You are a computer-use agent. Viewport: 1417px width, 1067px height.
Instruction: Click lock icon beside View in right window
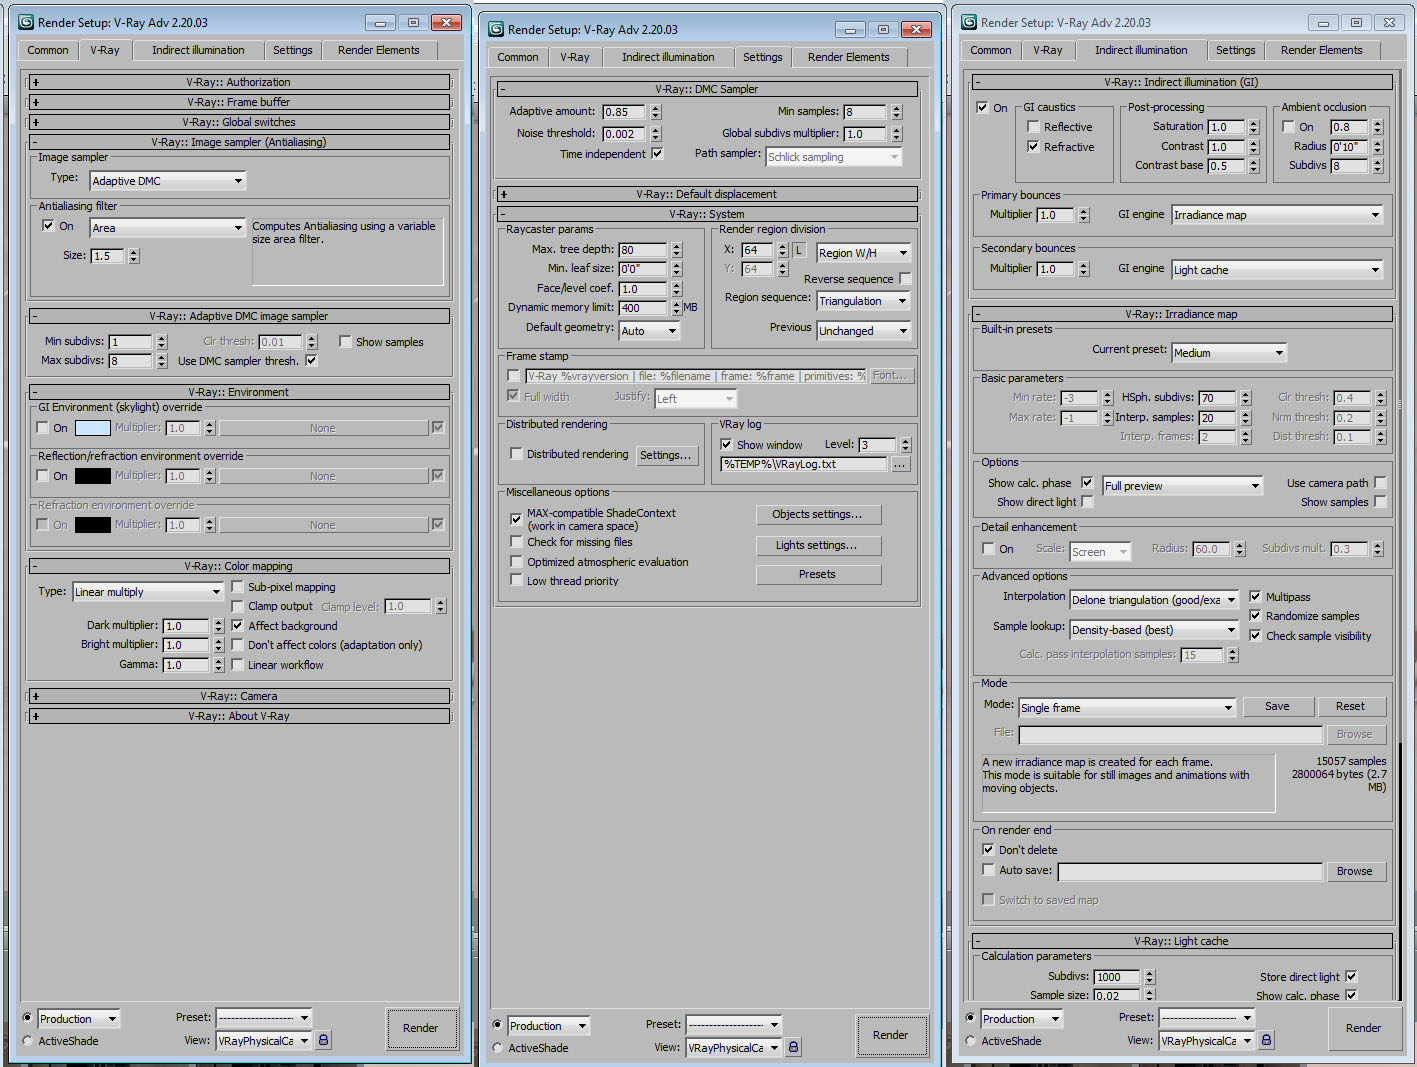[1266, 1040]
